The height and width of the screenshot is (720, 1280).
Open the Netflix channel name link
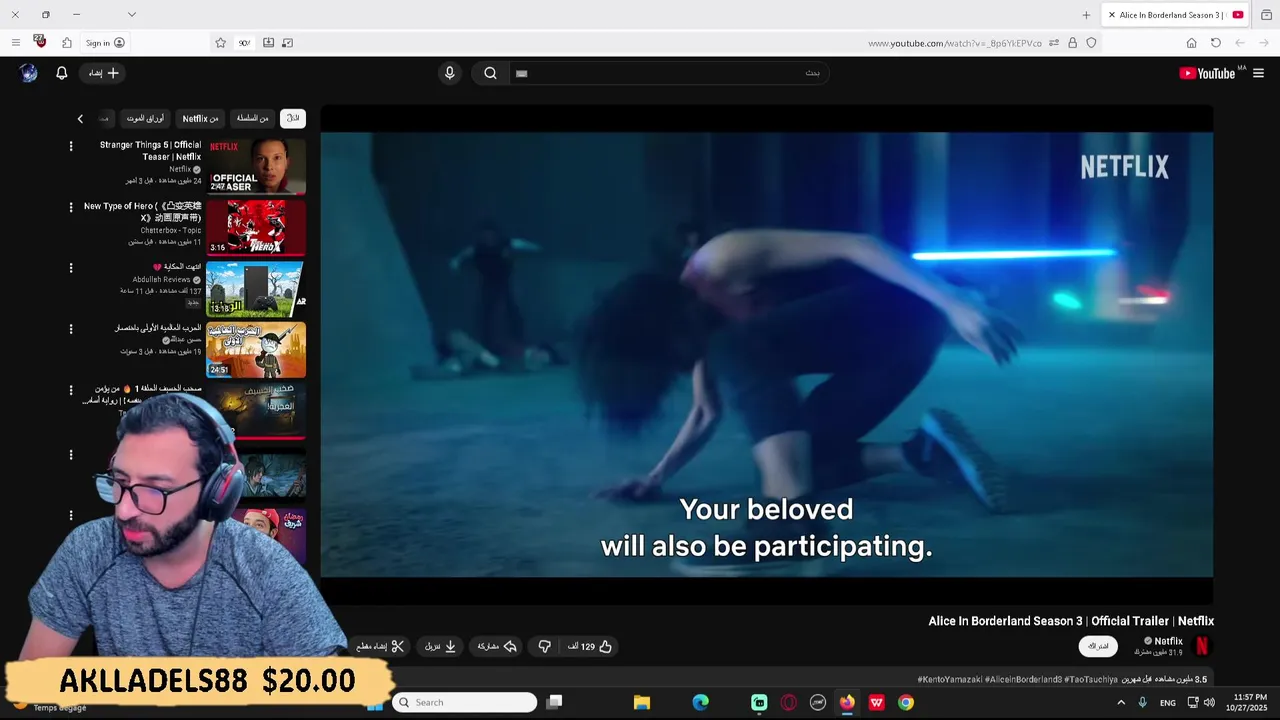[x=1168, y=641]
